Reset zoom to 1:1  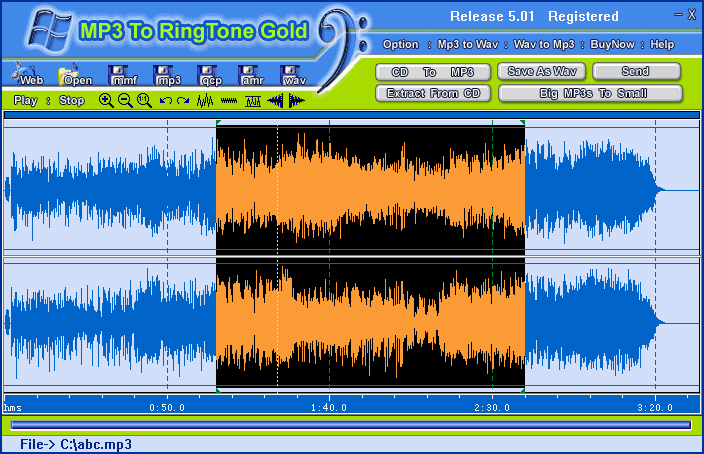pos(144,100)
